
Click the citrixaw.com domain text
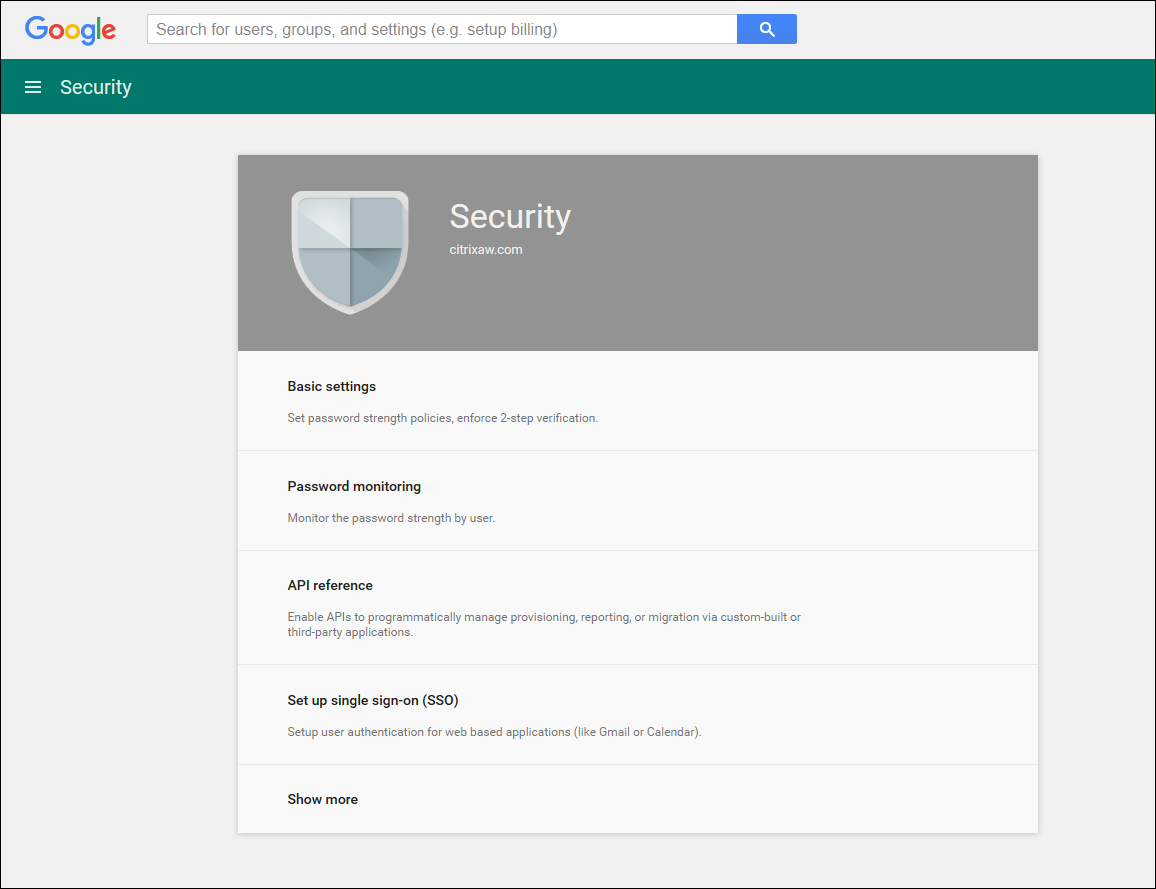point(486,250)
